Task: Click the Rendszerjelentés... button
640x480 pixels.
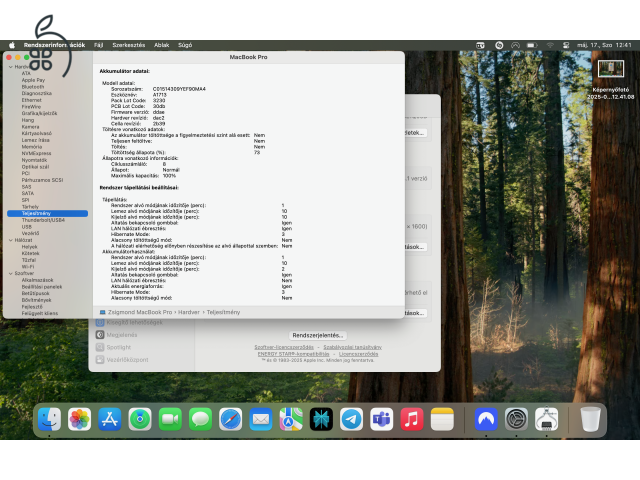Action: [318, 336]
